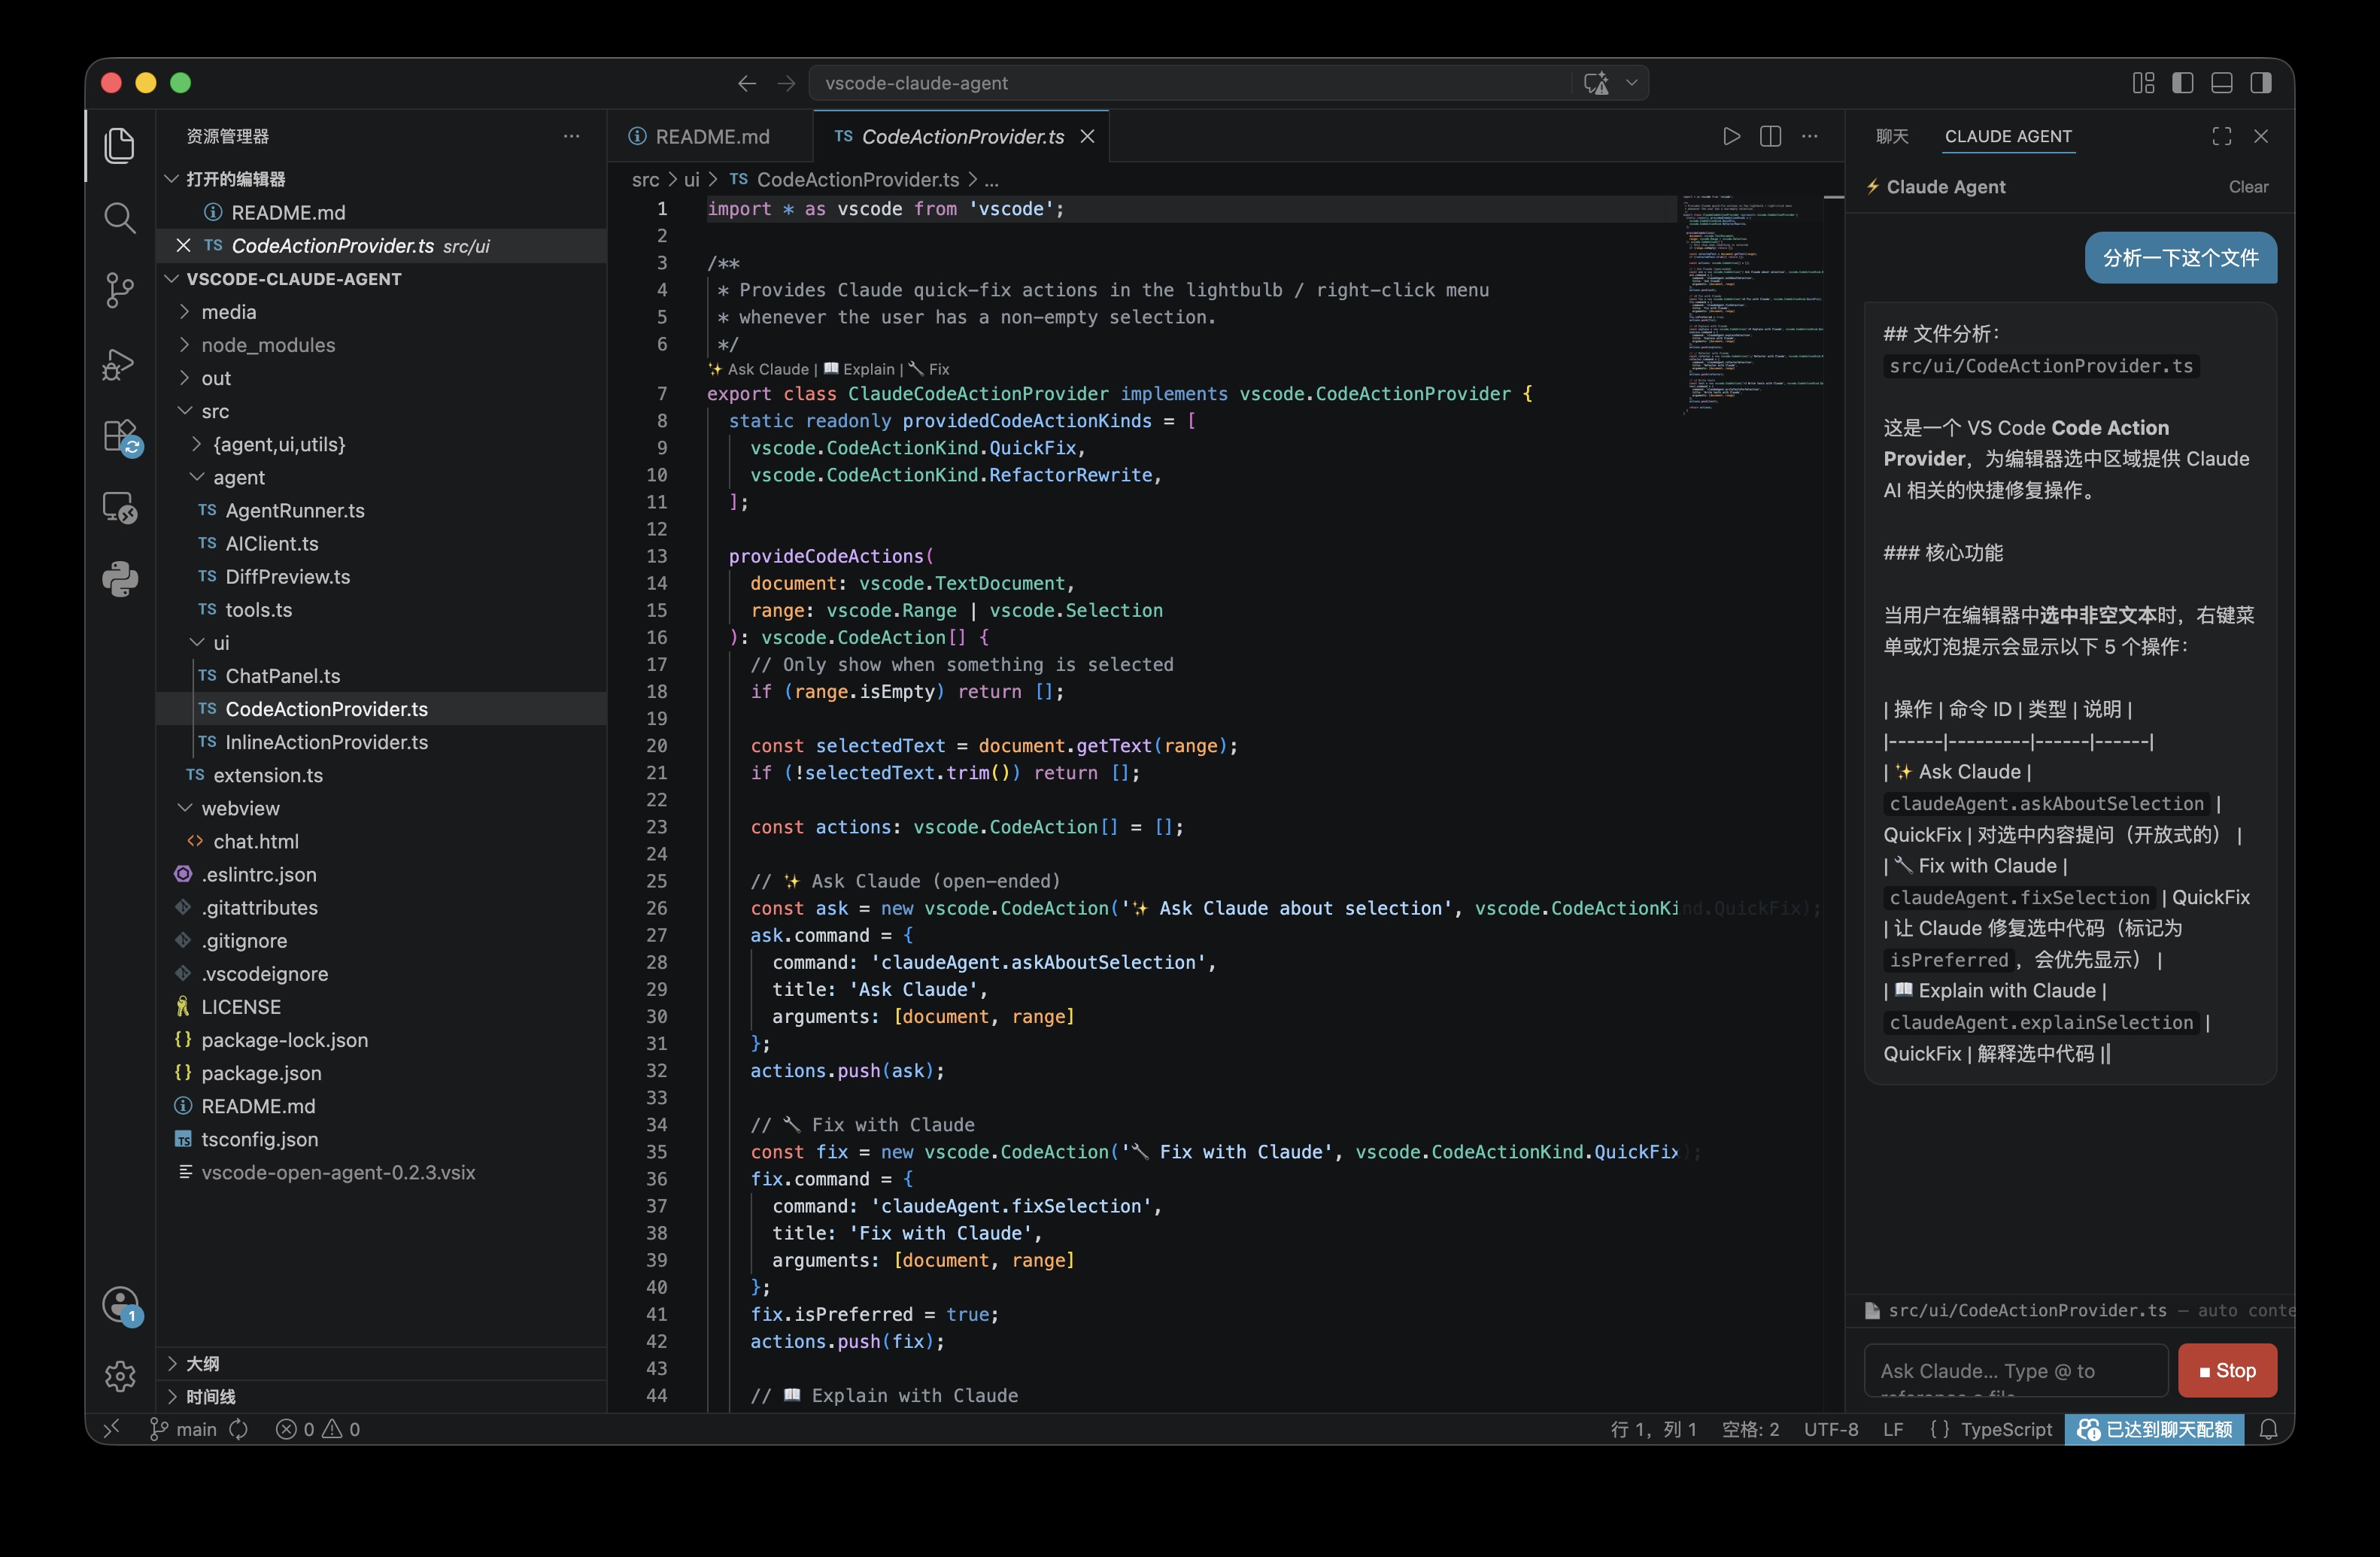Maximize the Claude Agent panel
Viewport: 2380px width, 1557px height.
2222,136
